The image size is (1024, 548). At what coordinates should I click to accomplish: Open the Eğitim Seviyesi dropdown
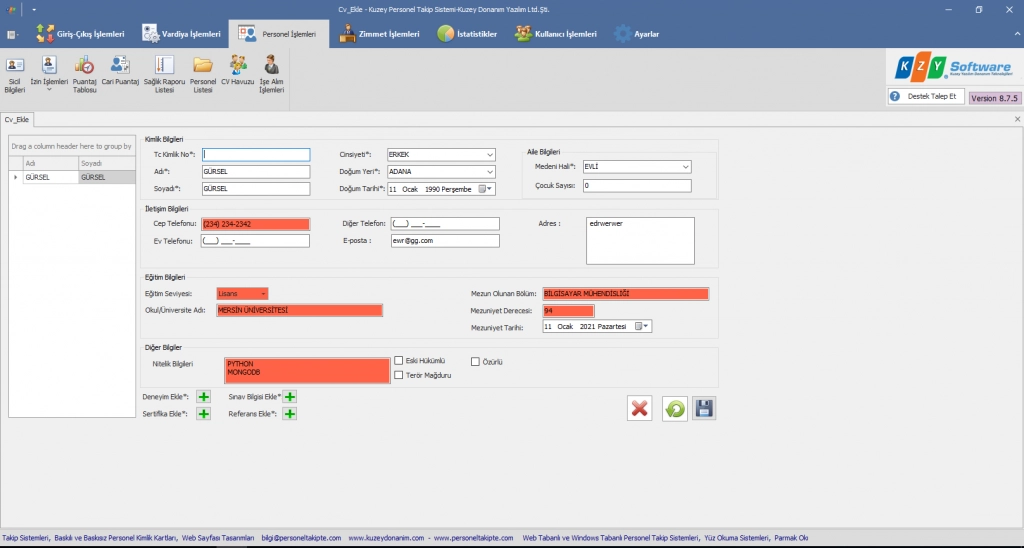point(263,294)
